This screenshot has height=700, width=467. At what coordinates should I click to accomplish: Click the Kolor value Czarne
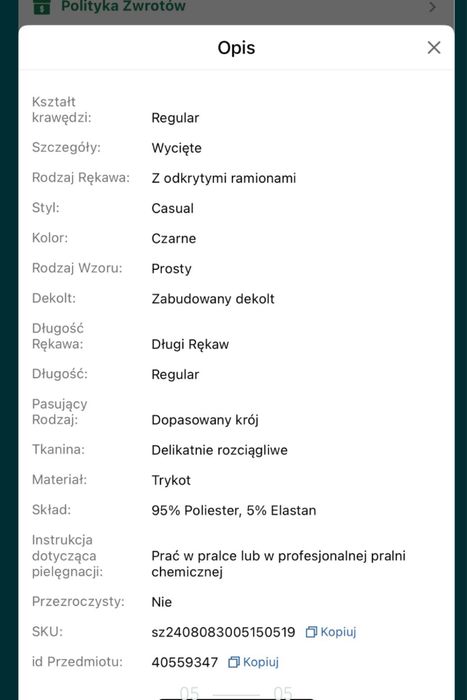[173, 238]
